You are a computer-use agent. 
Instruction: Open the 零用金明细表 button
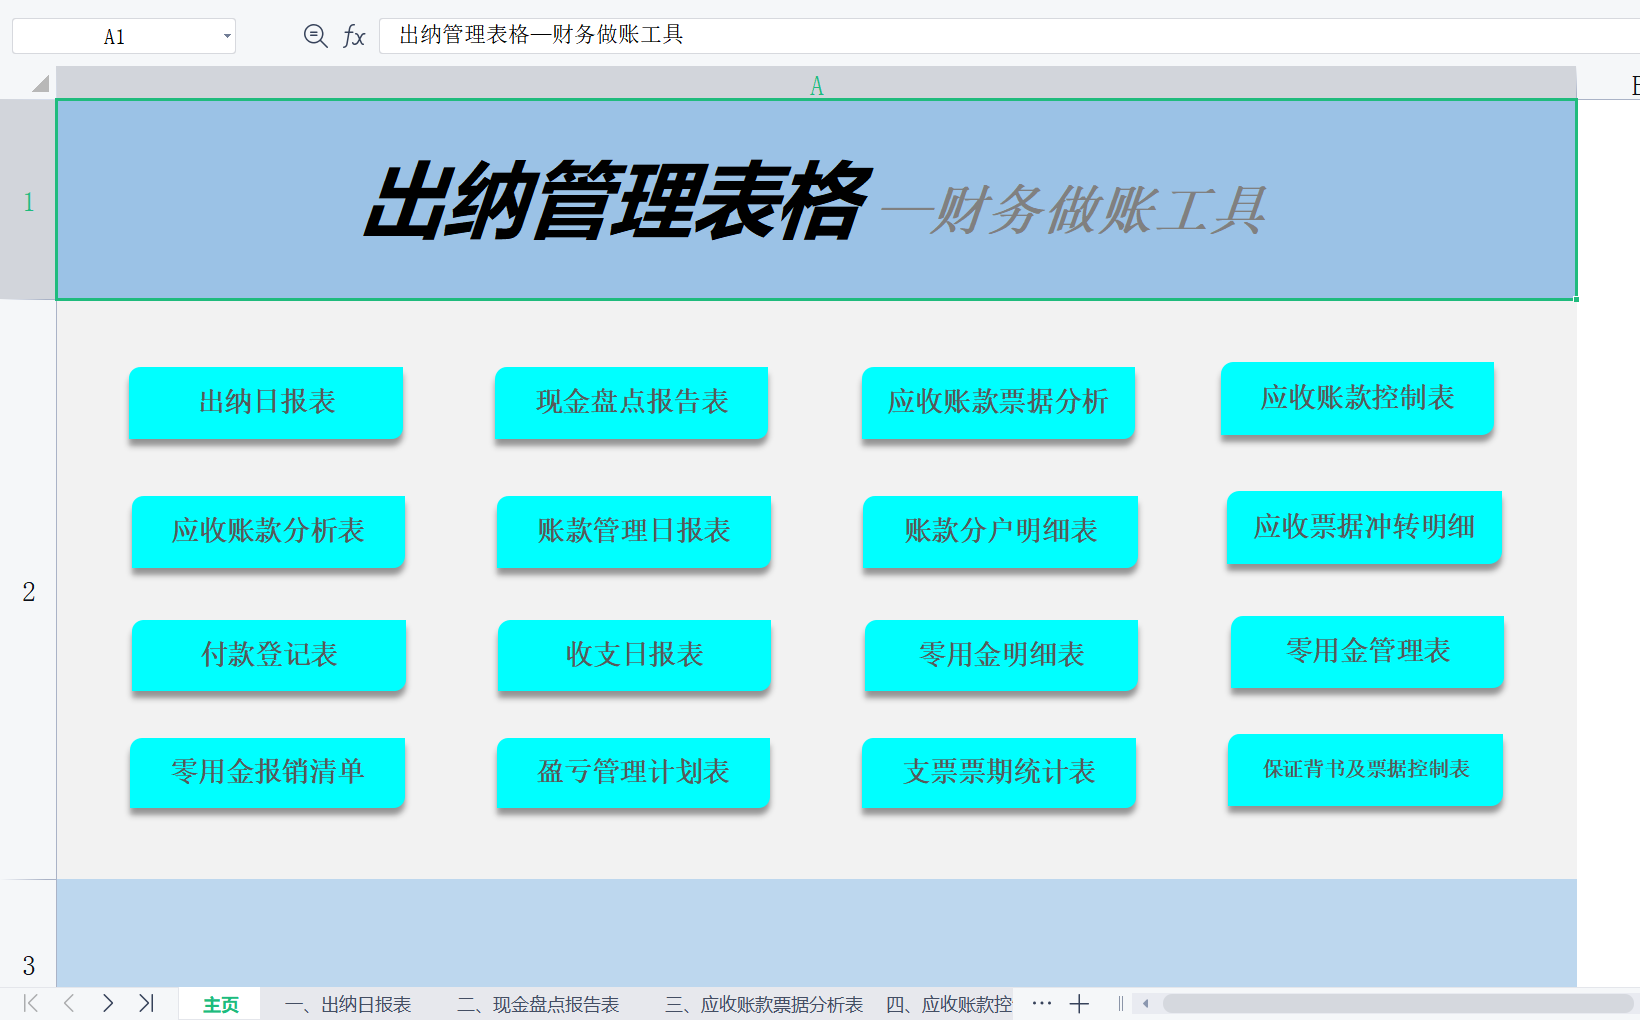click(x=1001, y=655)
